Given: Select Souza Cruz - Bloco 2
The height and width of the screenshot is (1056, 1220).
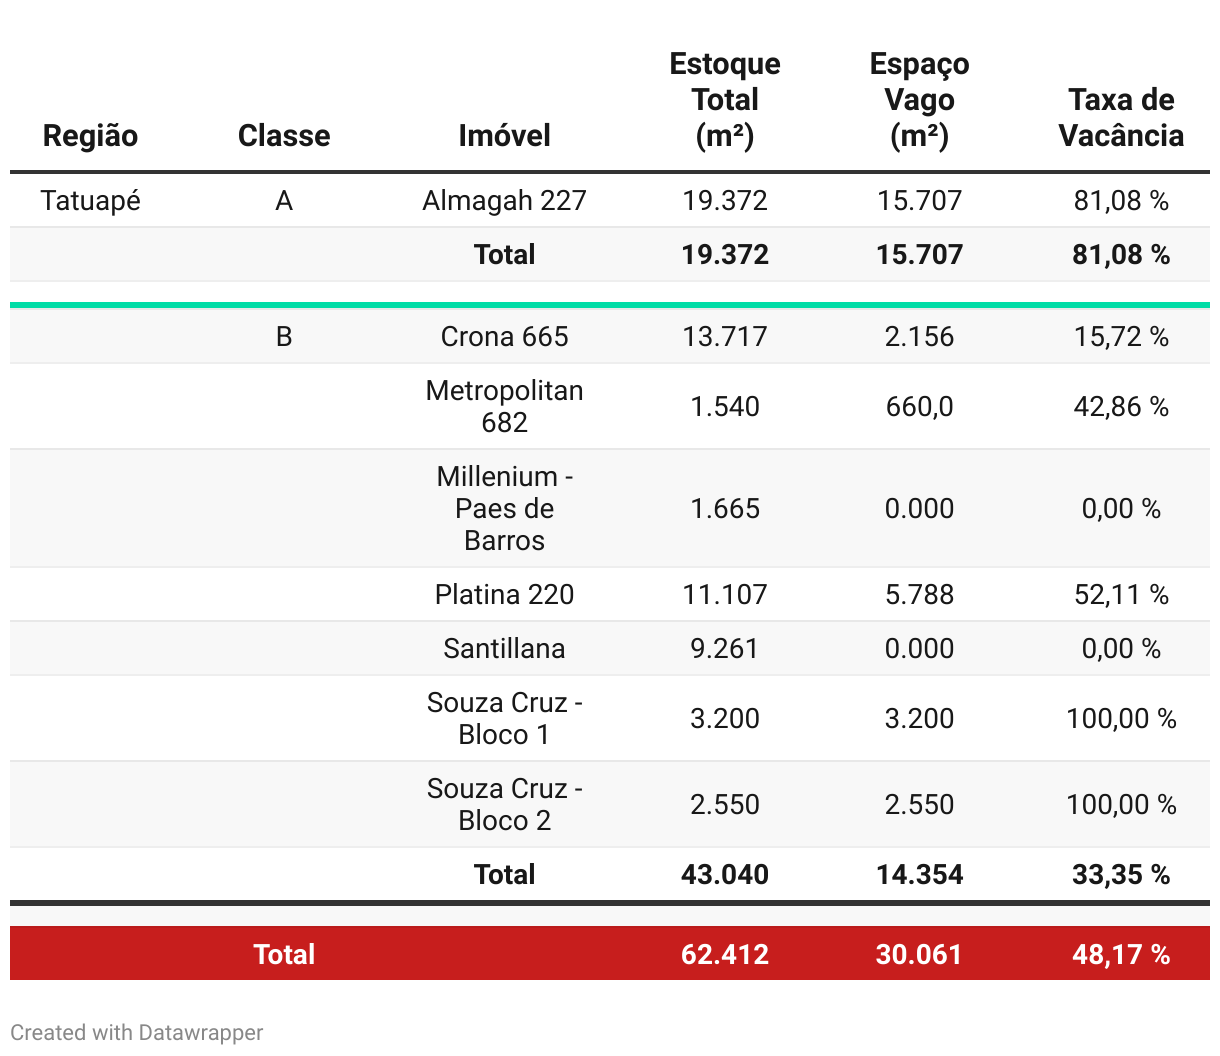Looking at the screenshot, I should (504, 804).
